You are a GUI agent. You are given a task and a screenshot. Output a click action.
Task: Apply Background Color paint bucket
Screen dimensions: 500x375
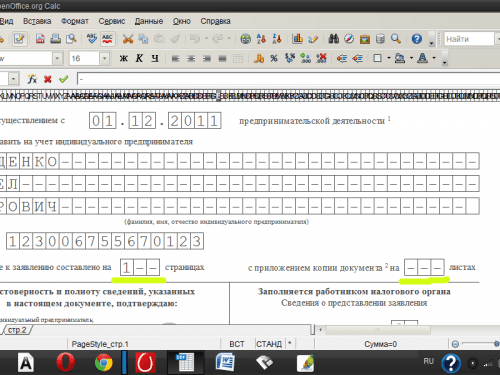[x=400, y=59]
